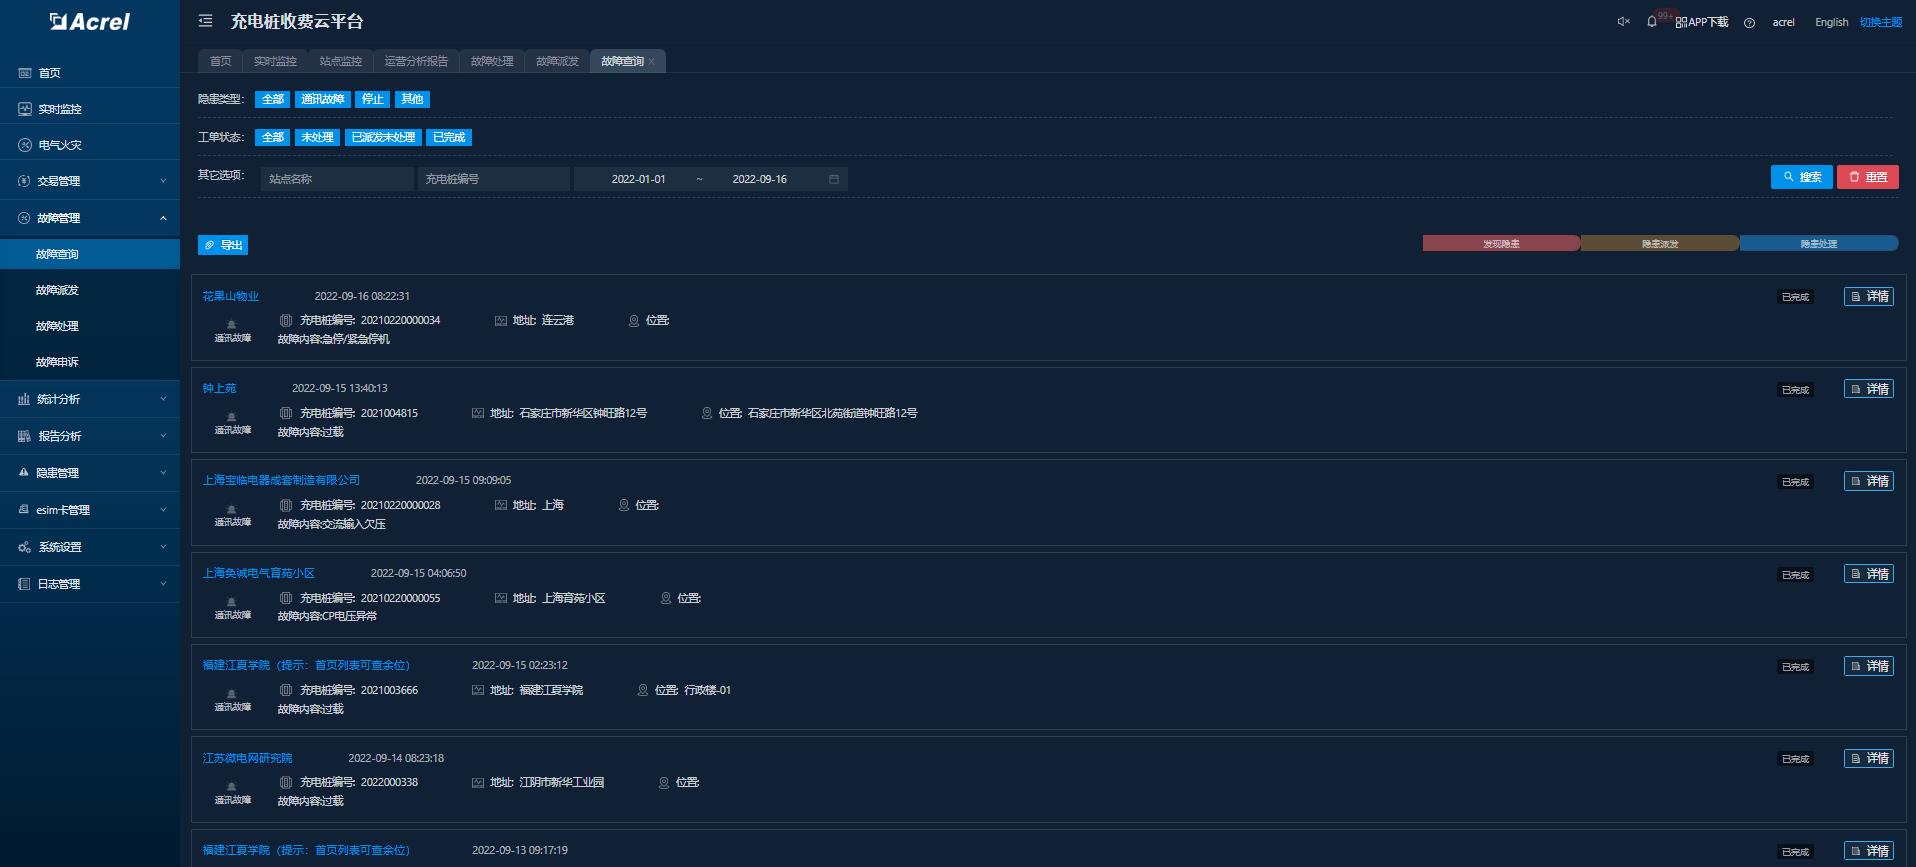The height and width of the screenshot is (867, 1916).
Task: Open 详情 for 钟上苑 record
Action: [x=1868, y=389]
